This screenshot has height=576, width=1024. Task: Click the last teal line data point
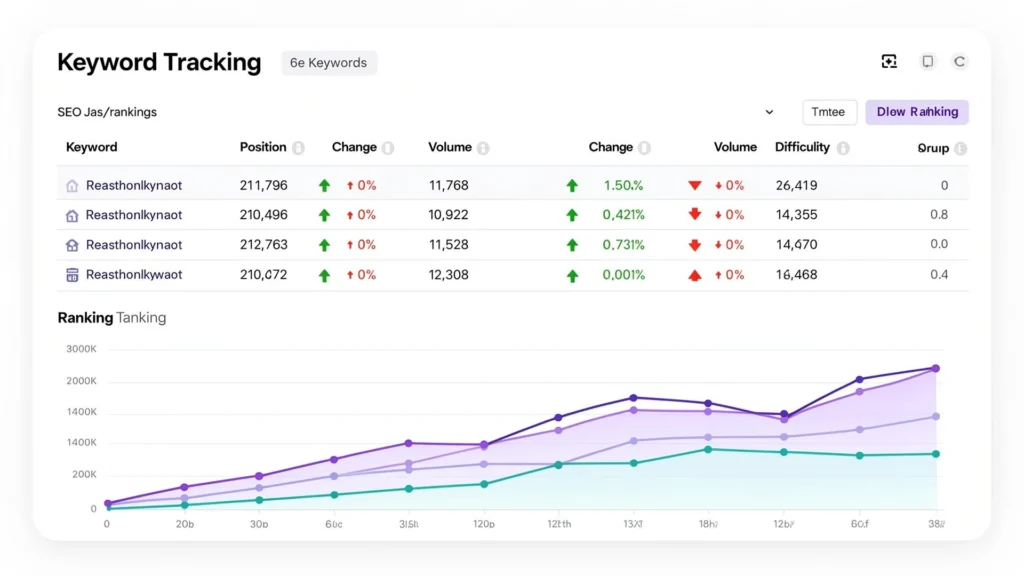click(x=935, y=454)
